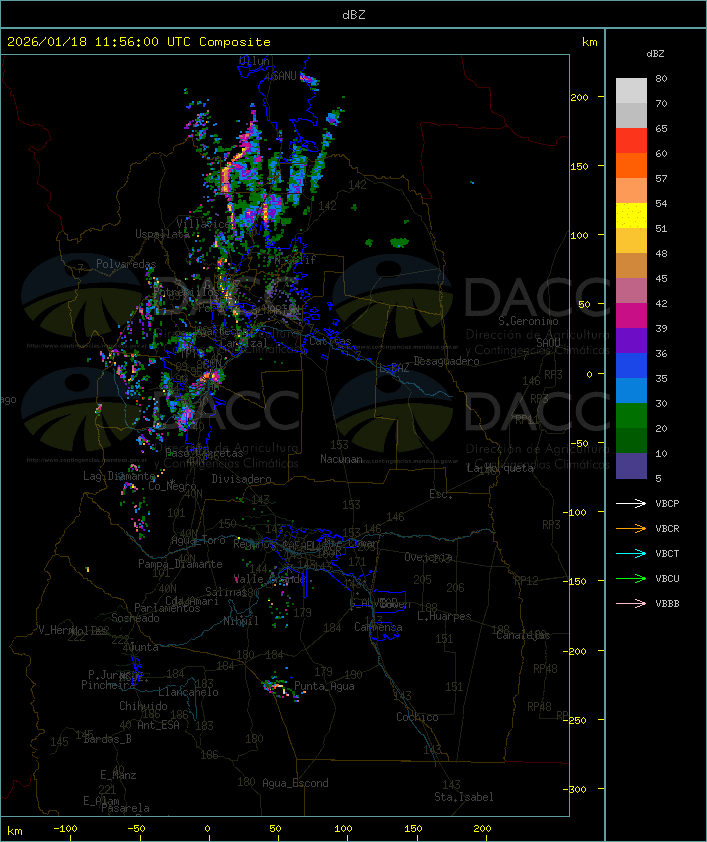The height and width of the screenshot is (842, 707).
Task: Click the pink VBBB arrow icon
Action: 631,603
